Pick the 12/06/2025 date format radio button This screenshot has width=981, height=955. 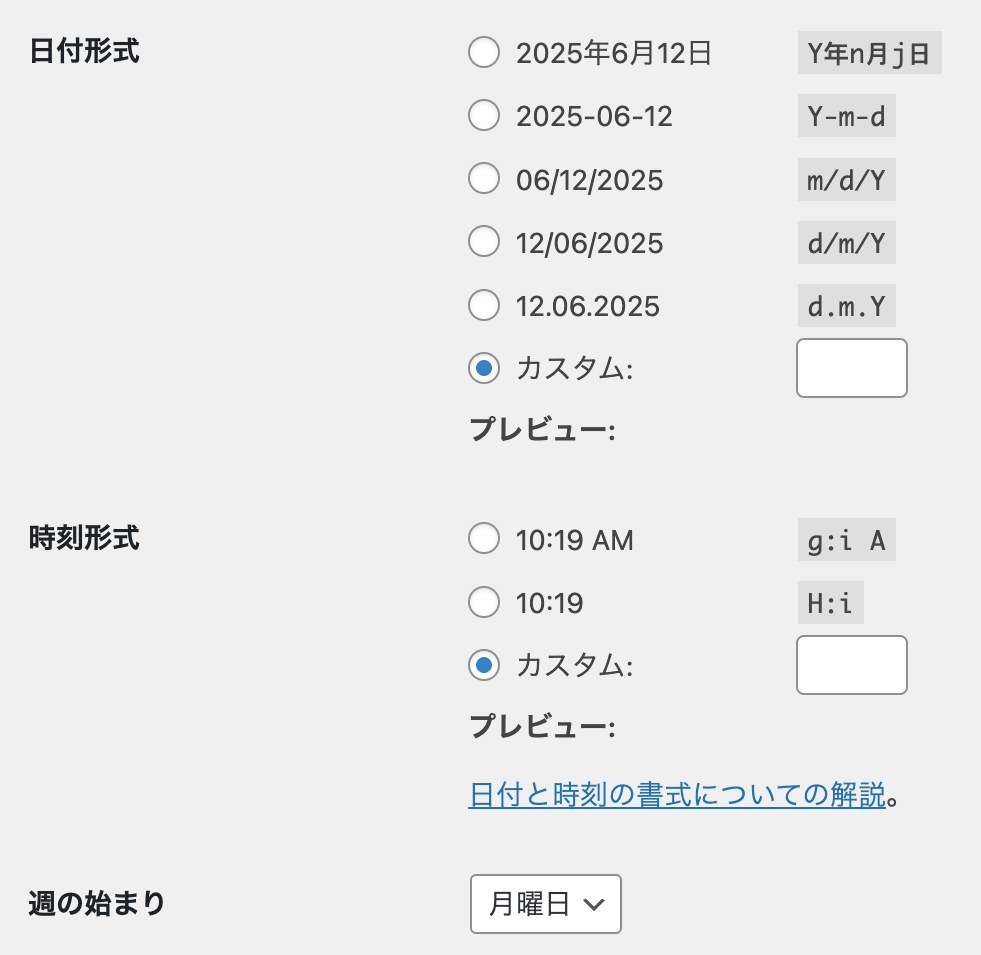(484, 242)
